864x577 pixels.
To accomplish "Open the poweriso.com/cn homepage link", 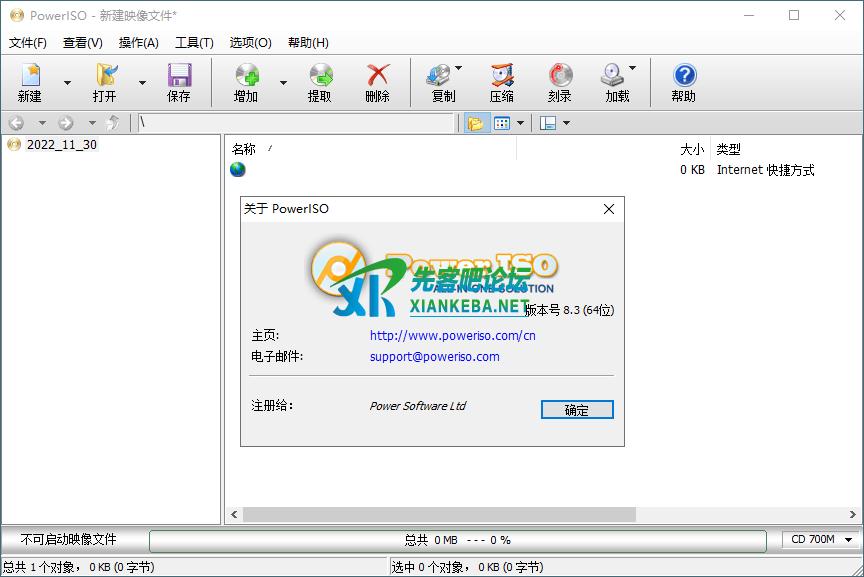I will click(452, 336).
